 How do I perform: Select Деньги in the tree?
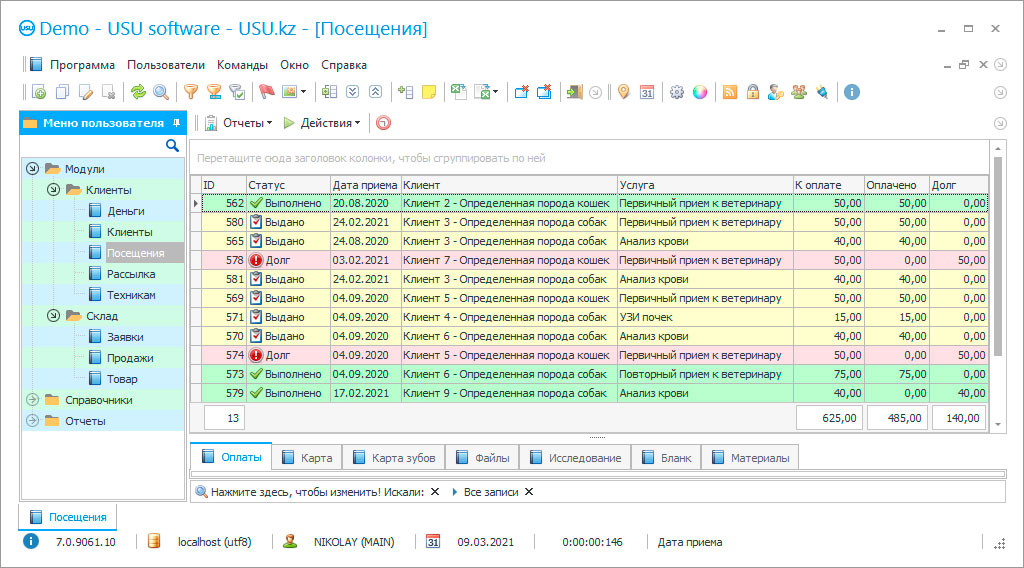pos(125,211)
